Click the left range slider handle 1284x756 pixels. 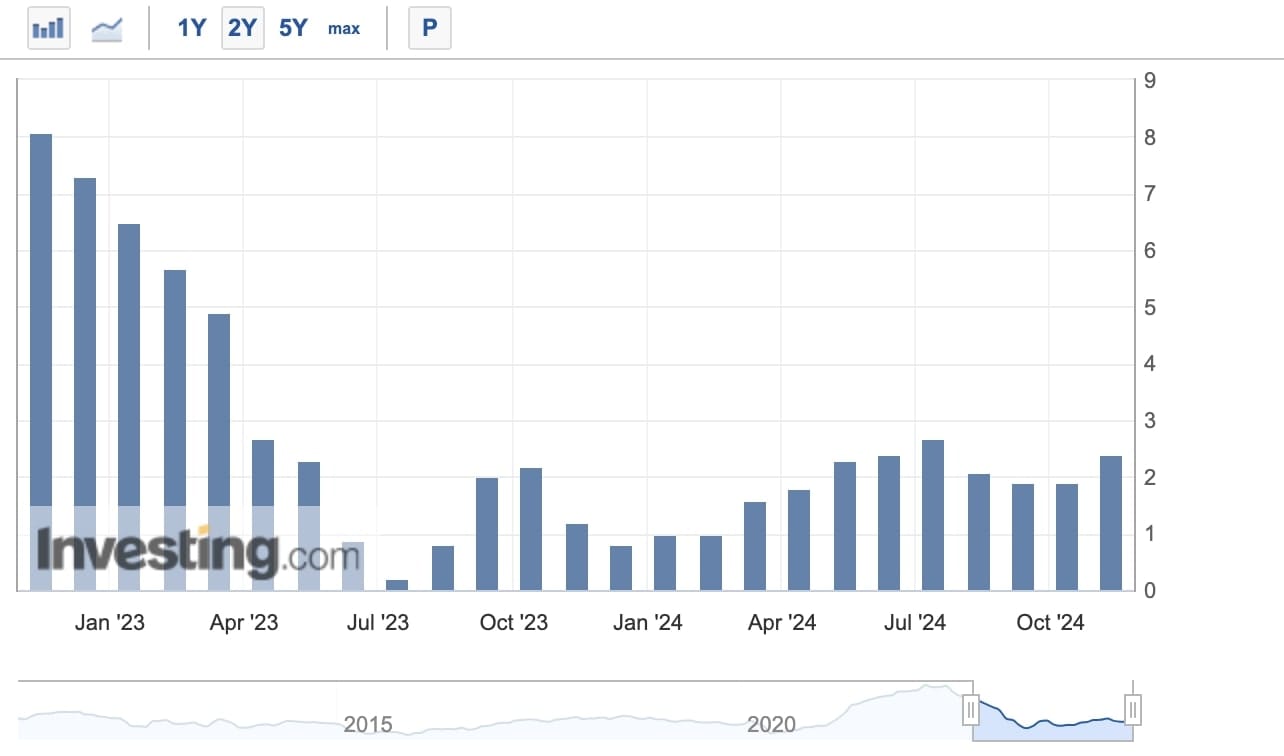coord(970,710)
